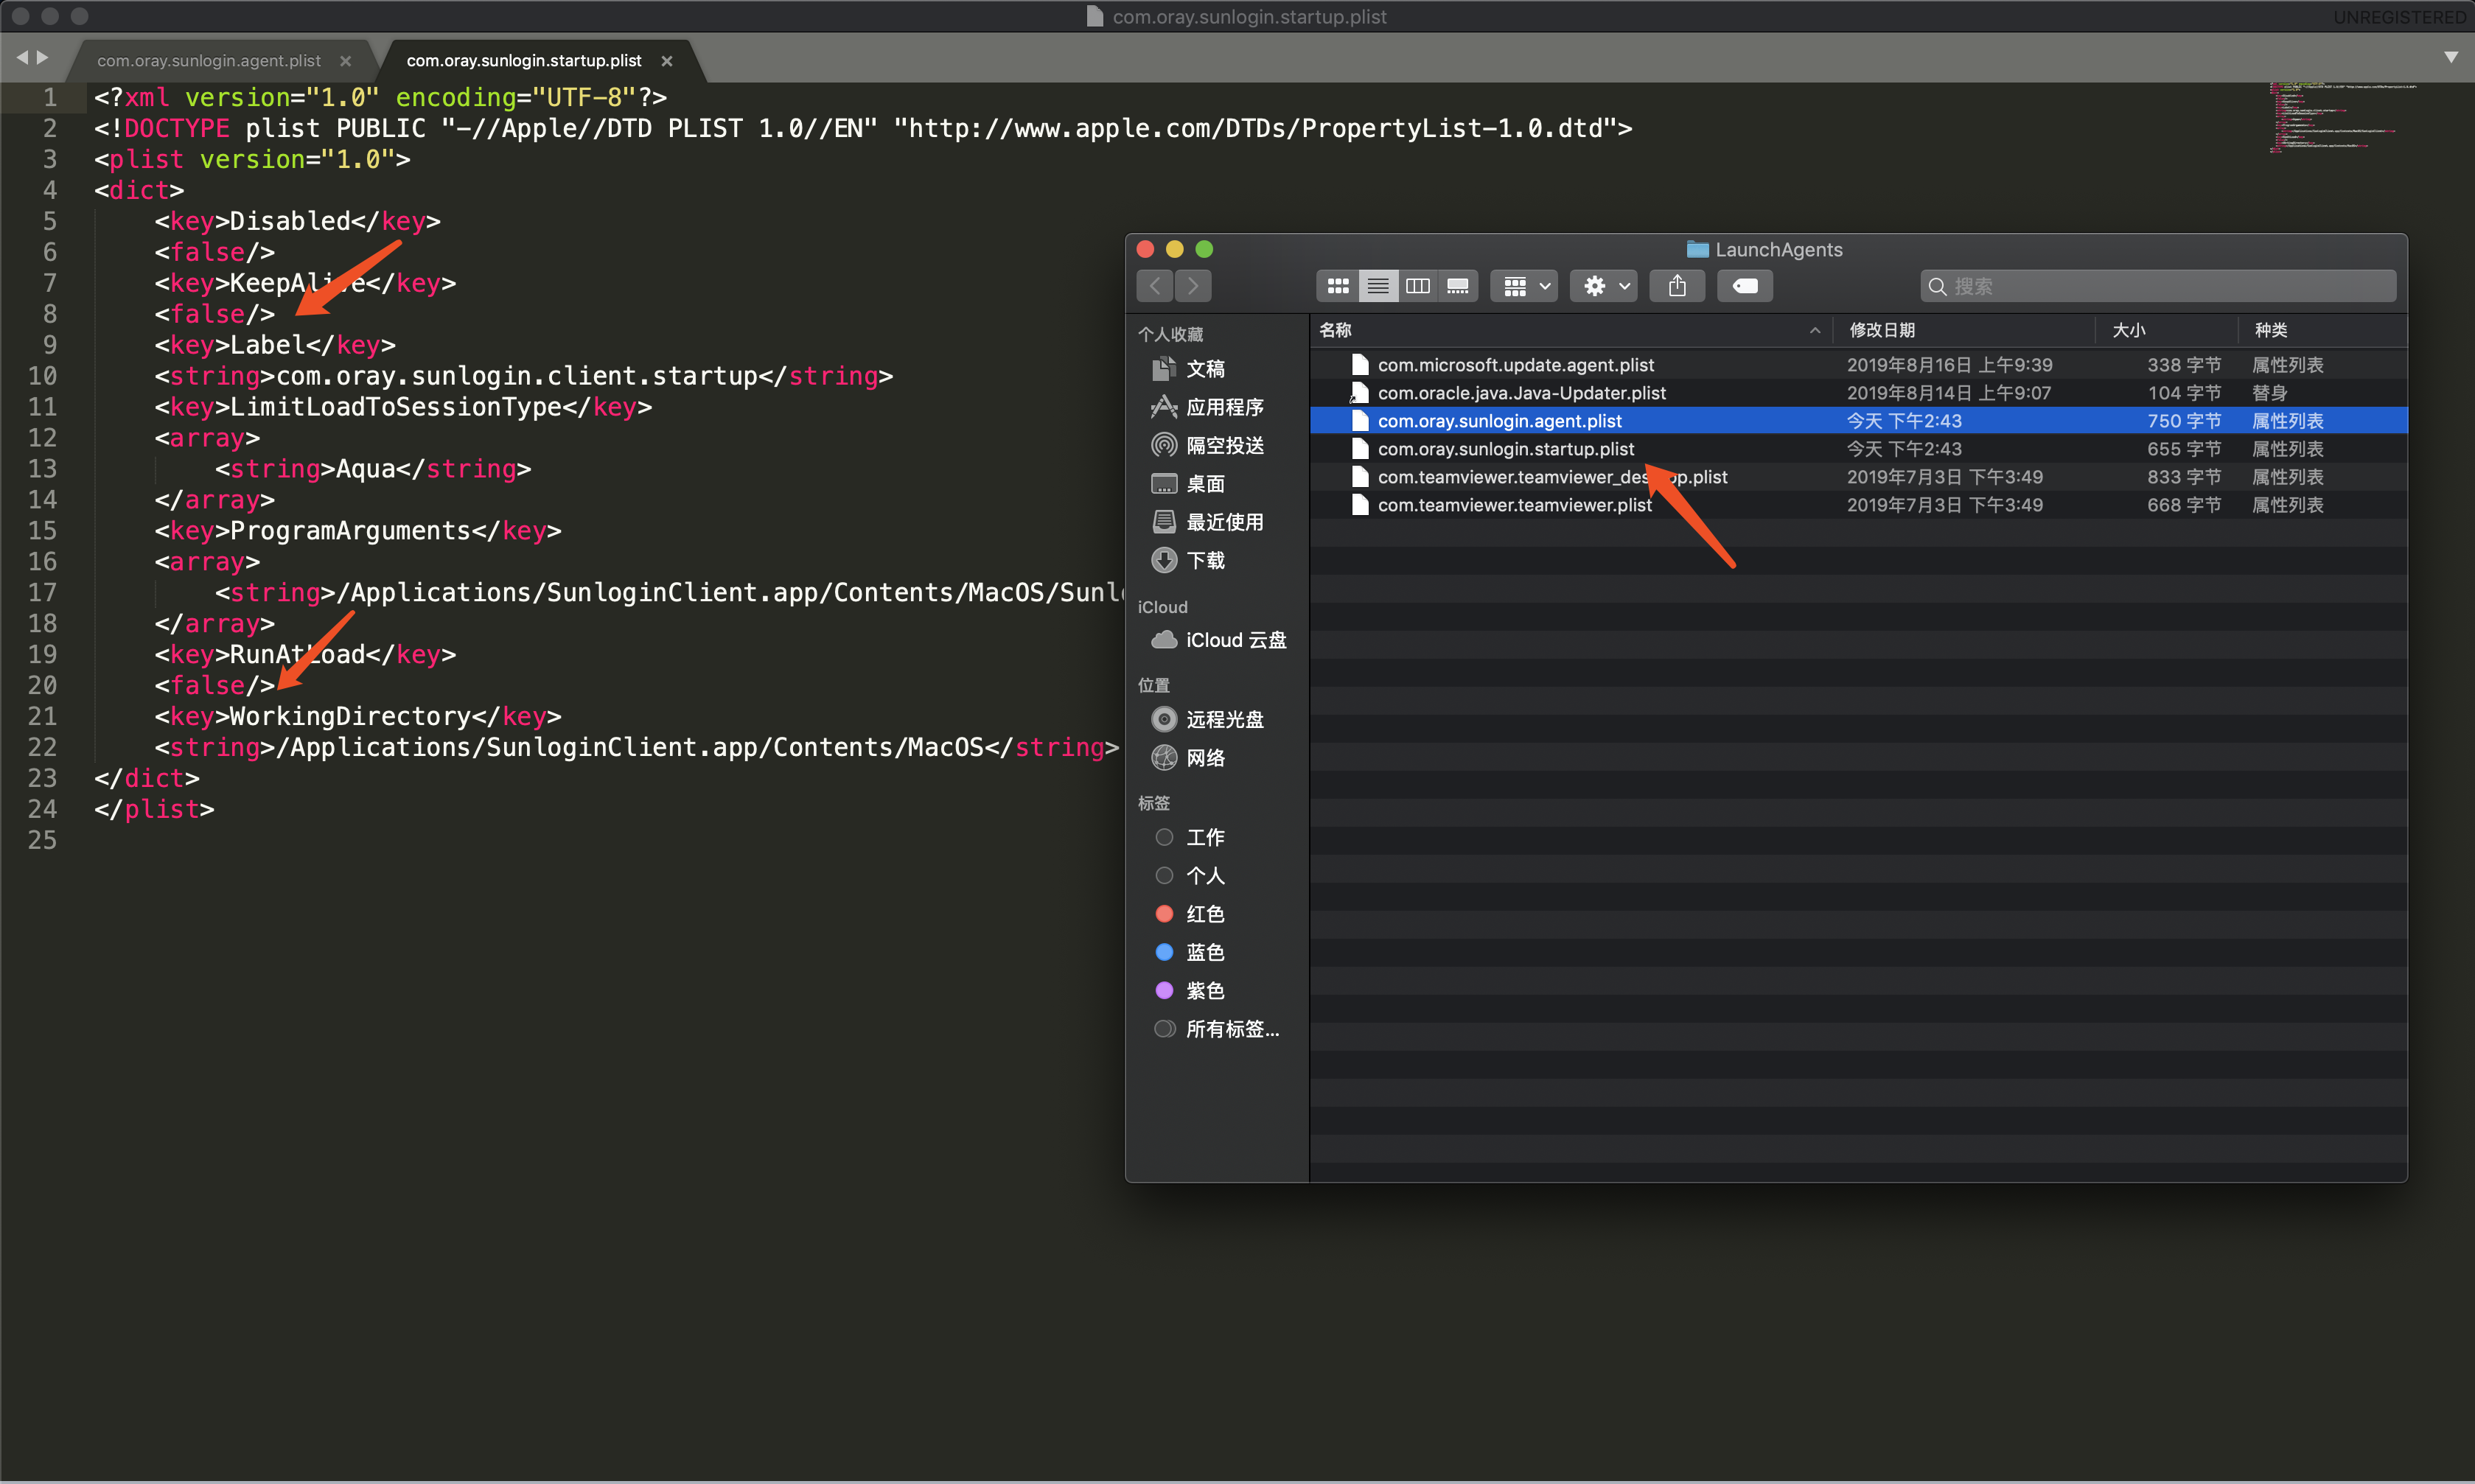Viewport: 2475px width, 1484px height.
Task: Sort files by modification date column
Action: click(1882, 330)
